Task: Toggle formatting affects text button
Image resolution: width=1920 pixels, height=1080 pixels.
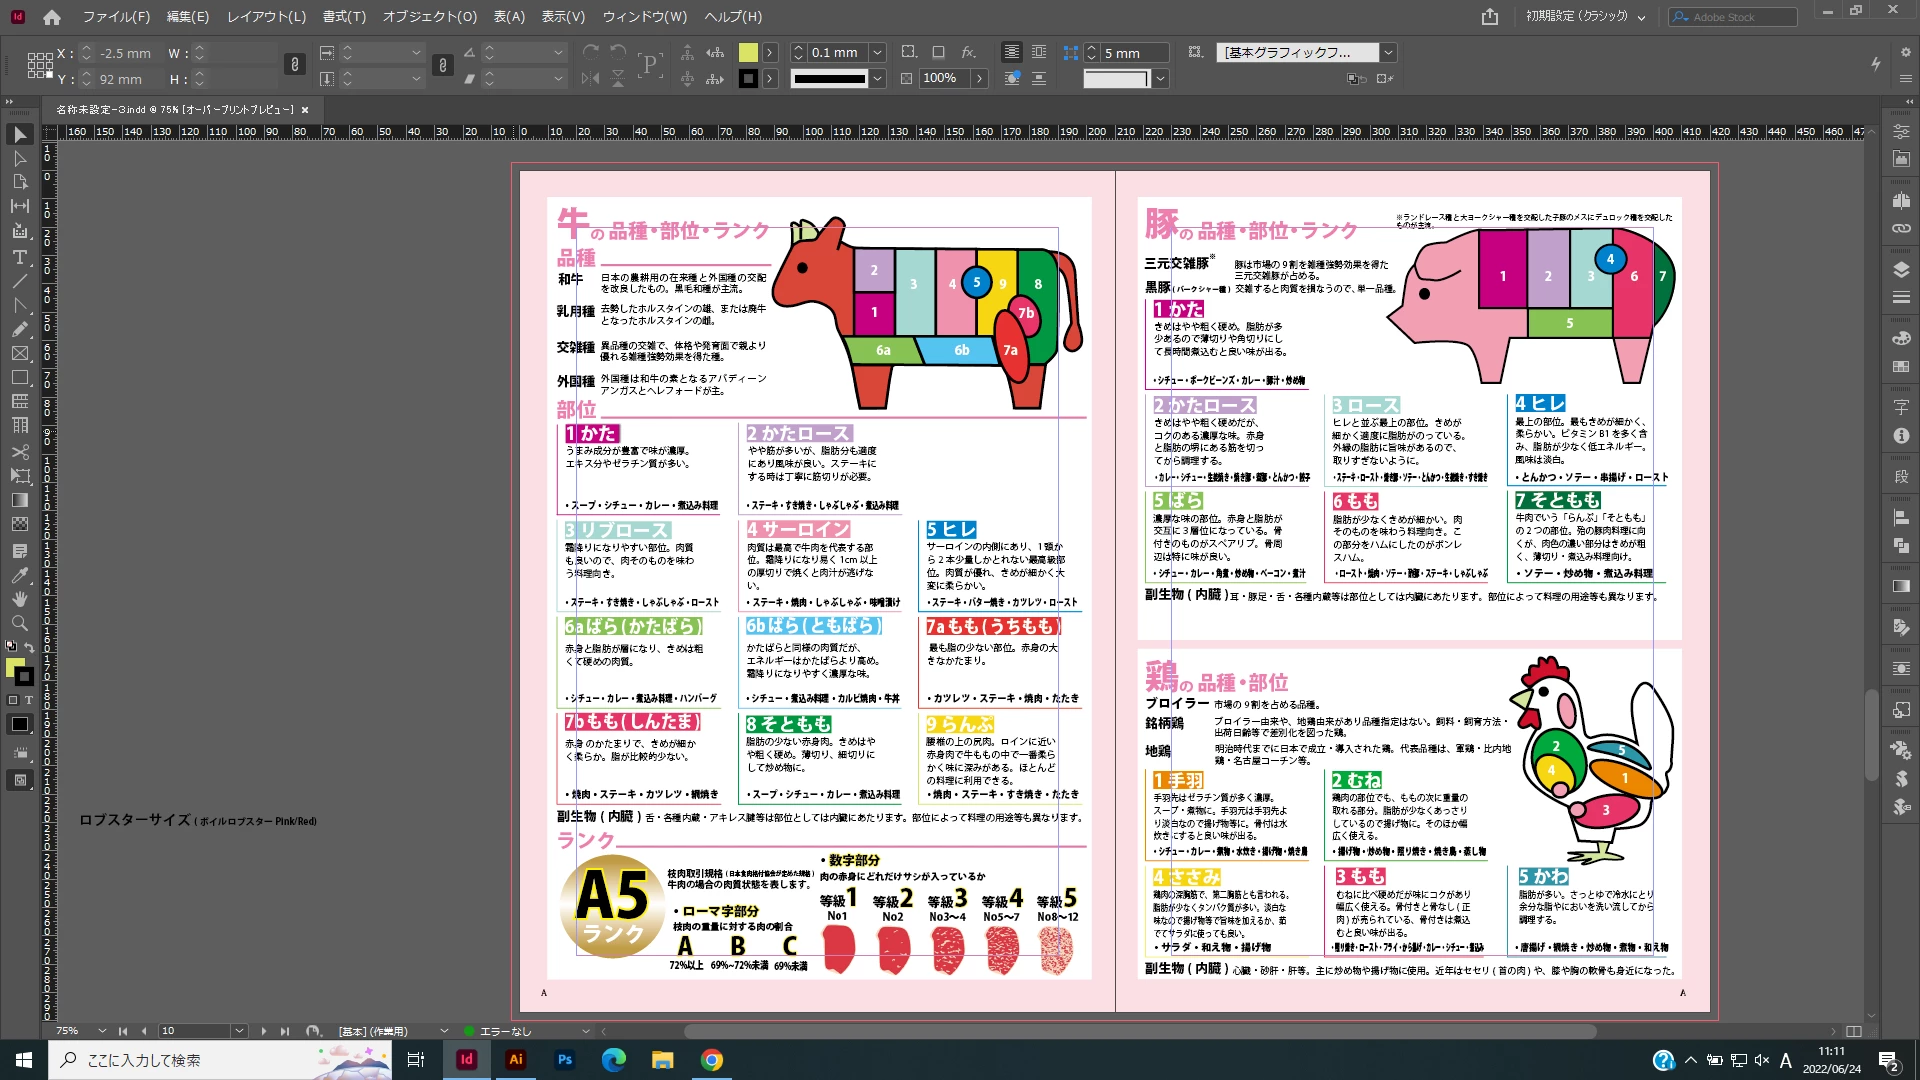Action: (29, 700)
